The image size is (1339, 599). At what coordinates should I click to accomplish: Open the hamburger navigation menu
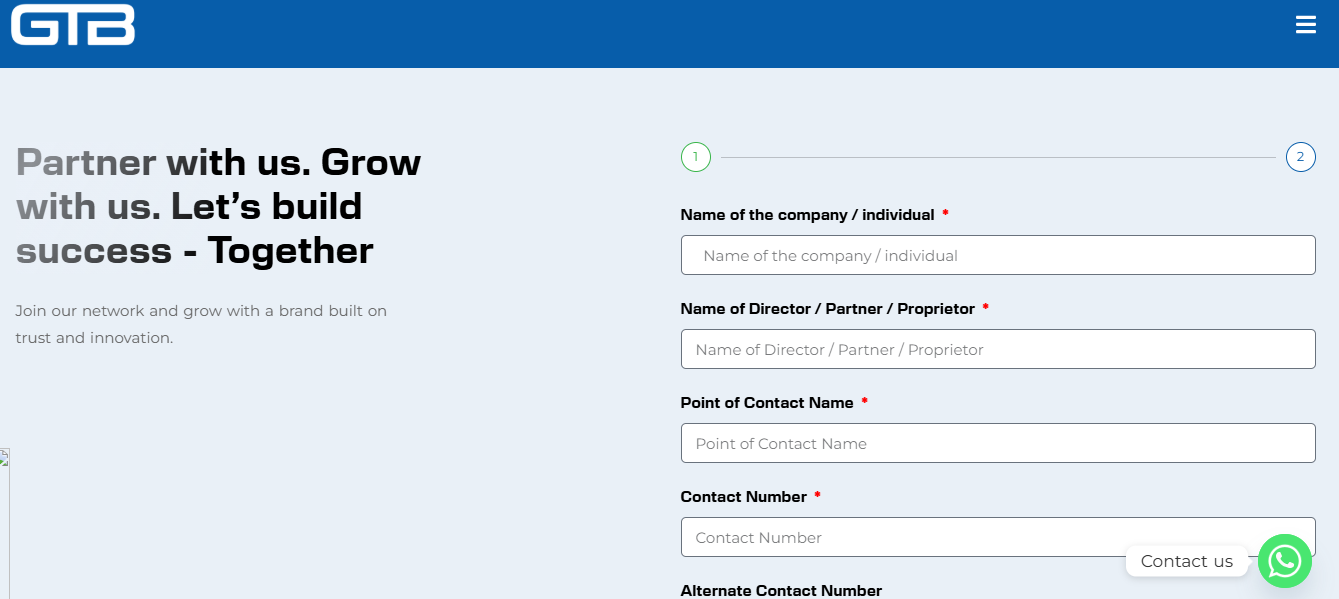pos(1305,25)
